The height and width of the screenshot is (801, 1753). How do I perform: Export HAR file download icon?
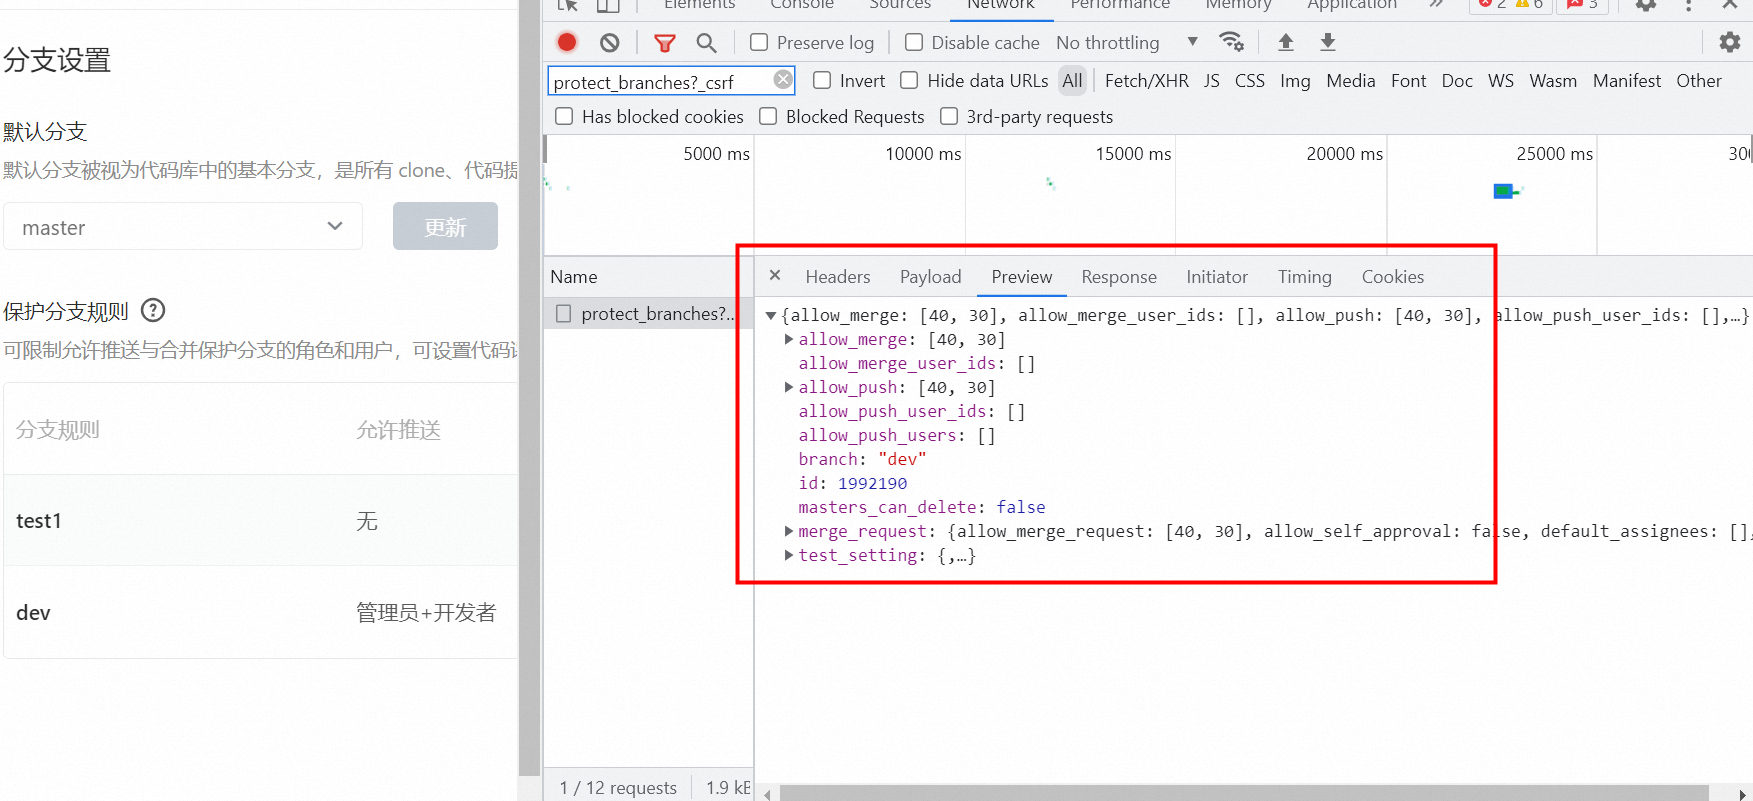tap(1328, 42)
